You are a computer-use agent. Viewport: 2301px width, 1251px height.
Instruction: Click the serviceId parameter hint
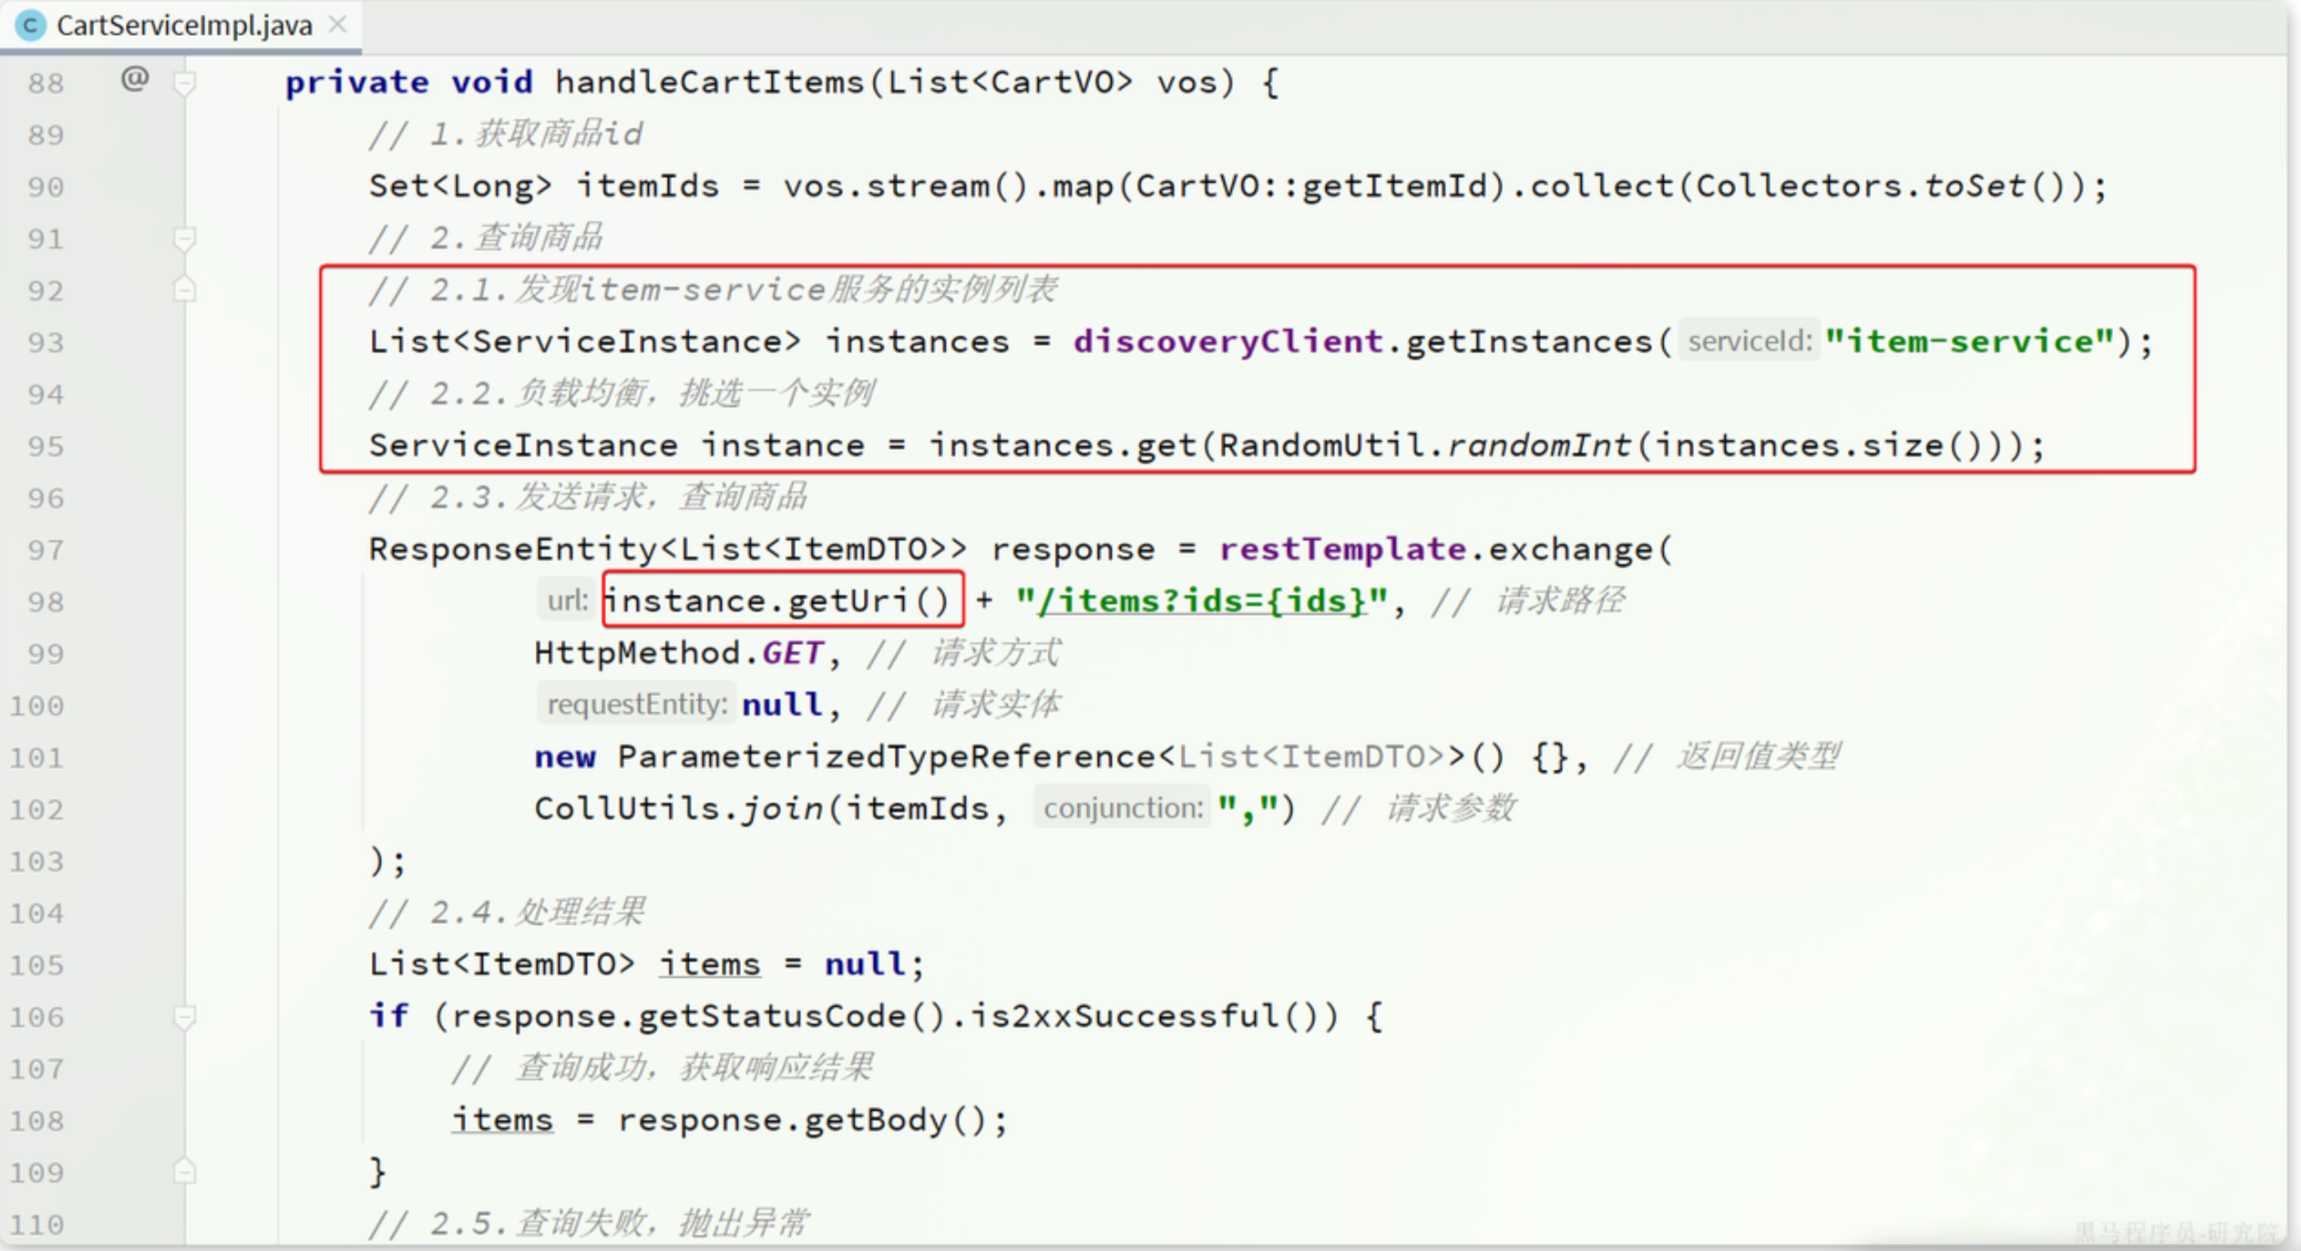coord(1749,342)
